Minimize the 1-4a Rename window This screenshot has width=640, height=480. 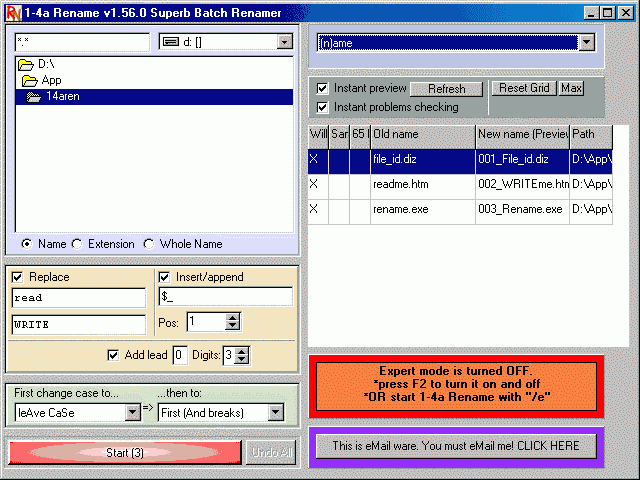(591, 13)
